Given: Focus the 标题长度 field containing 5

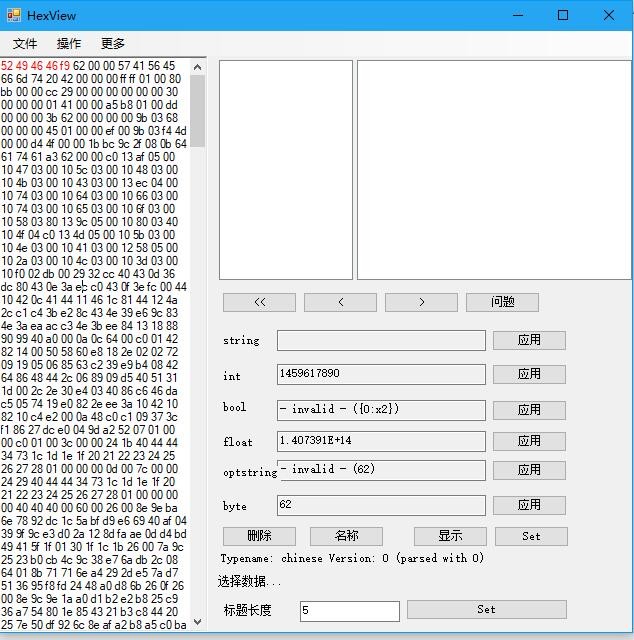Looking at the screenshot, I should click(349, 611).
